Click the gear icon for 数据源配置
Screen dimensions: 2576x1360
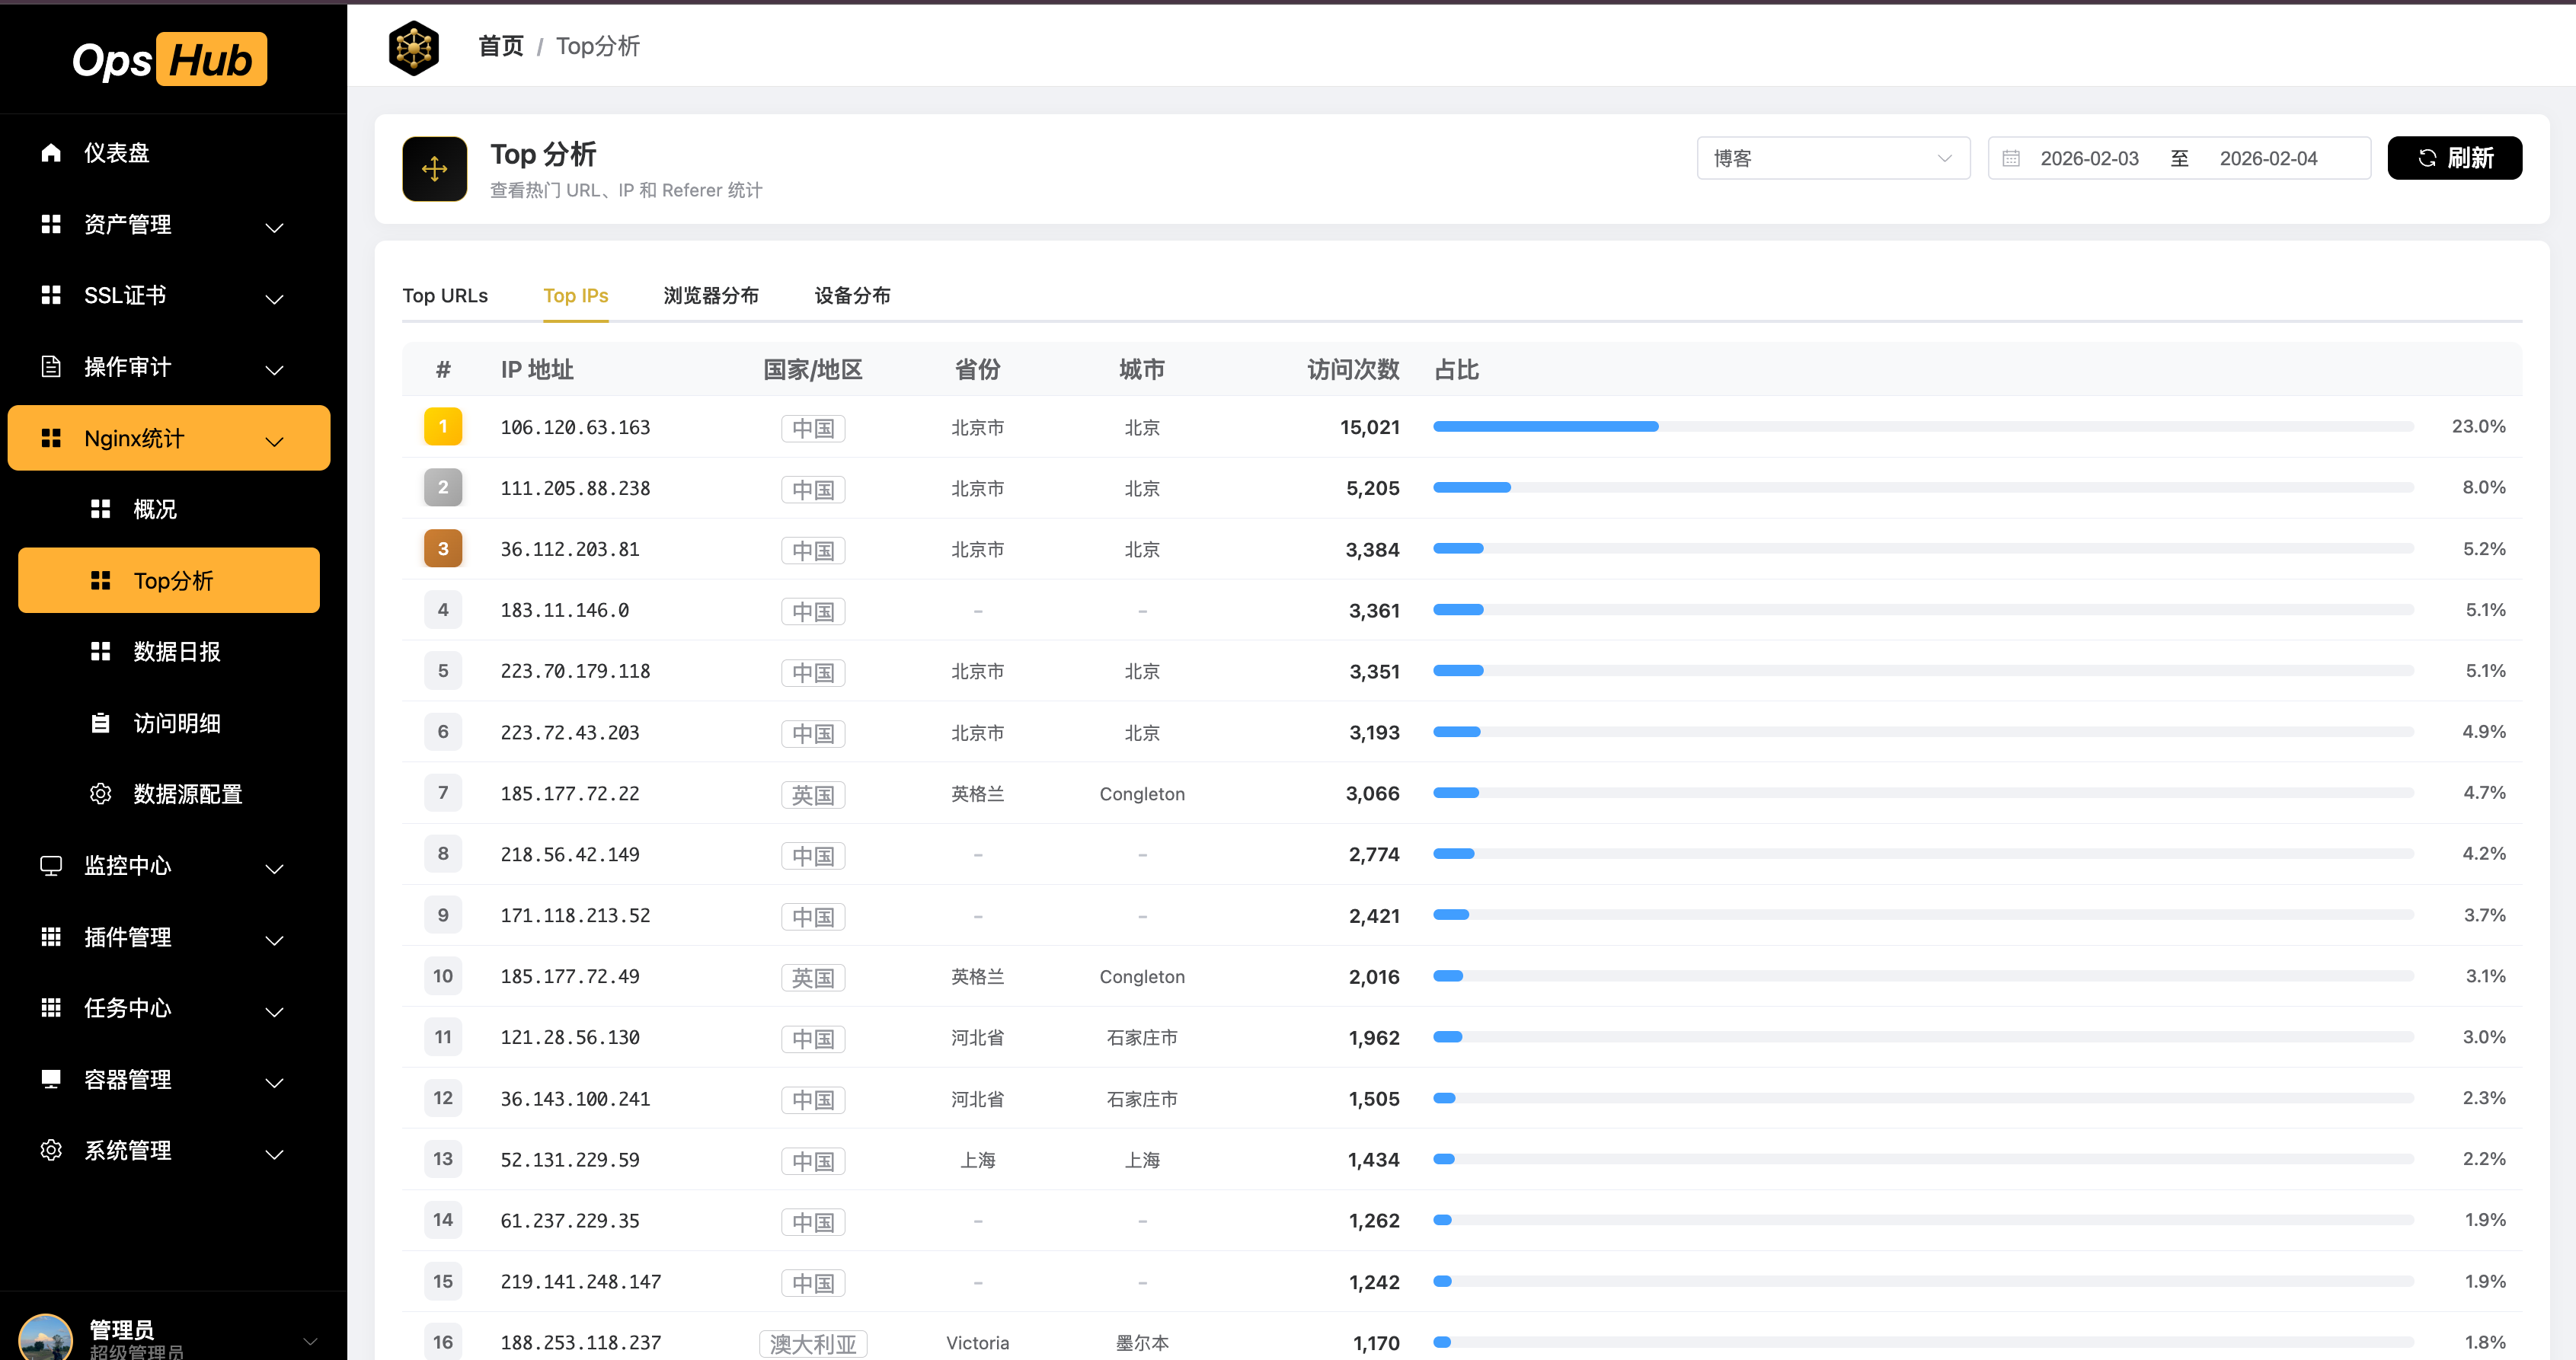100,793
